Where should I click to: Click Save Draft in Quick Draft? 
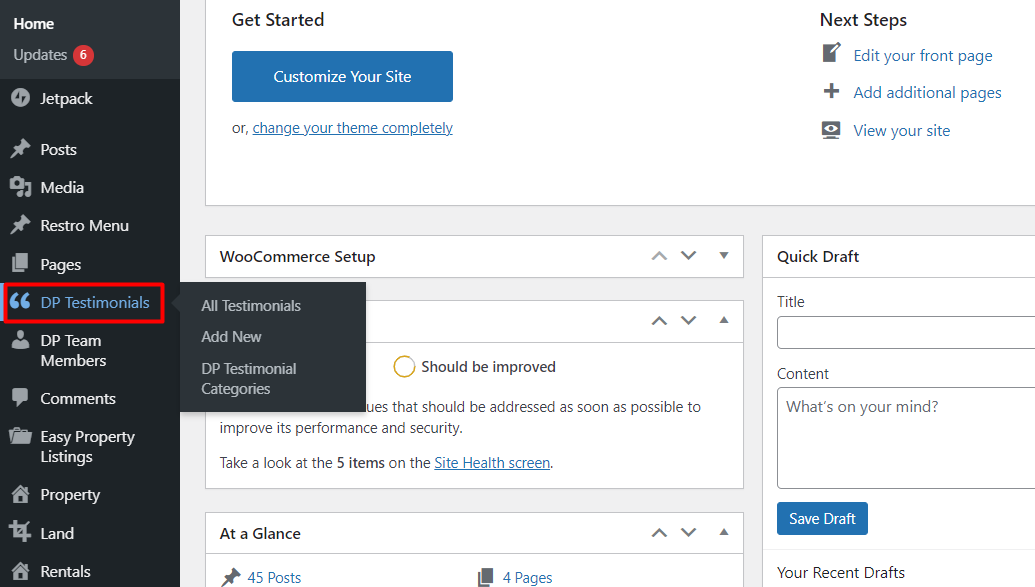tap(822, 518)
